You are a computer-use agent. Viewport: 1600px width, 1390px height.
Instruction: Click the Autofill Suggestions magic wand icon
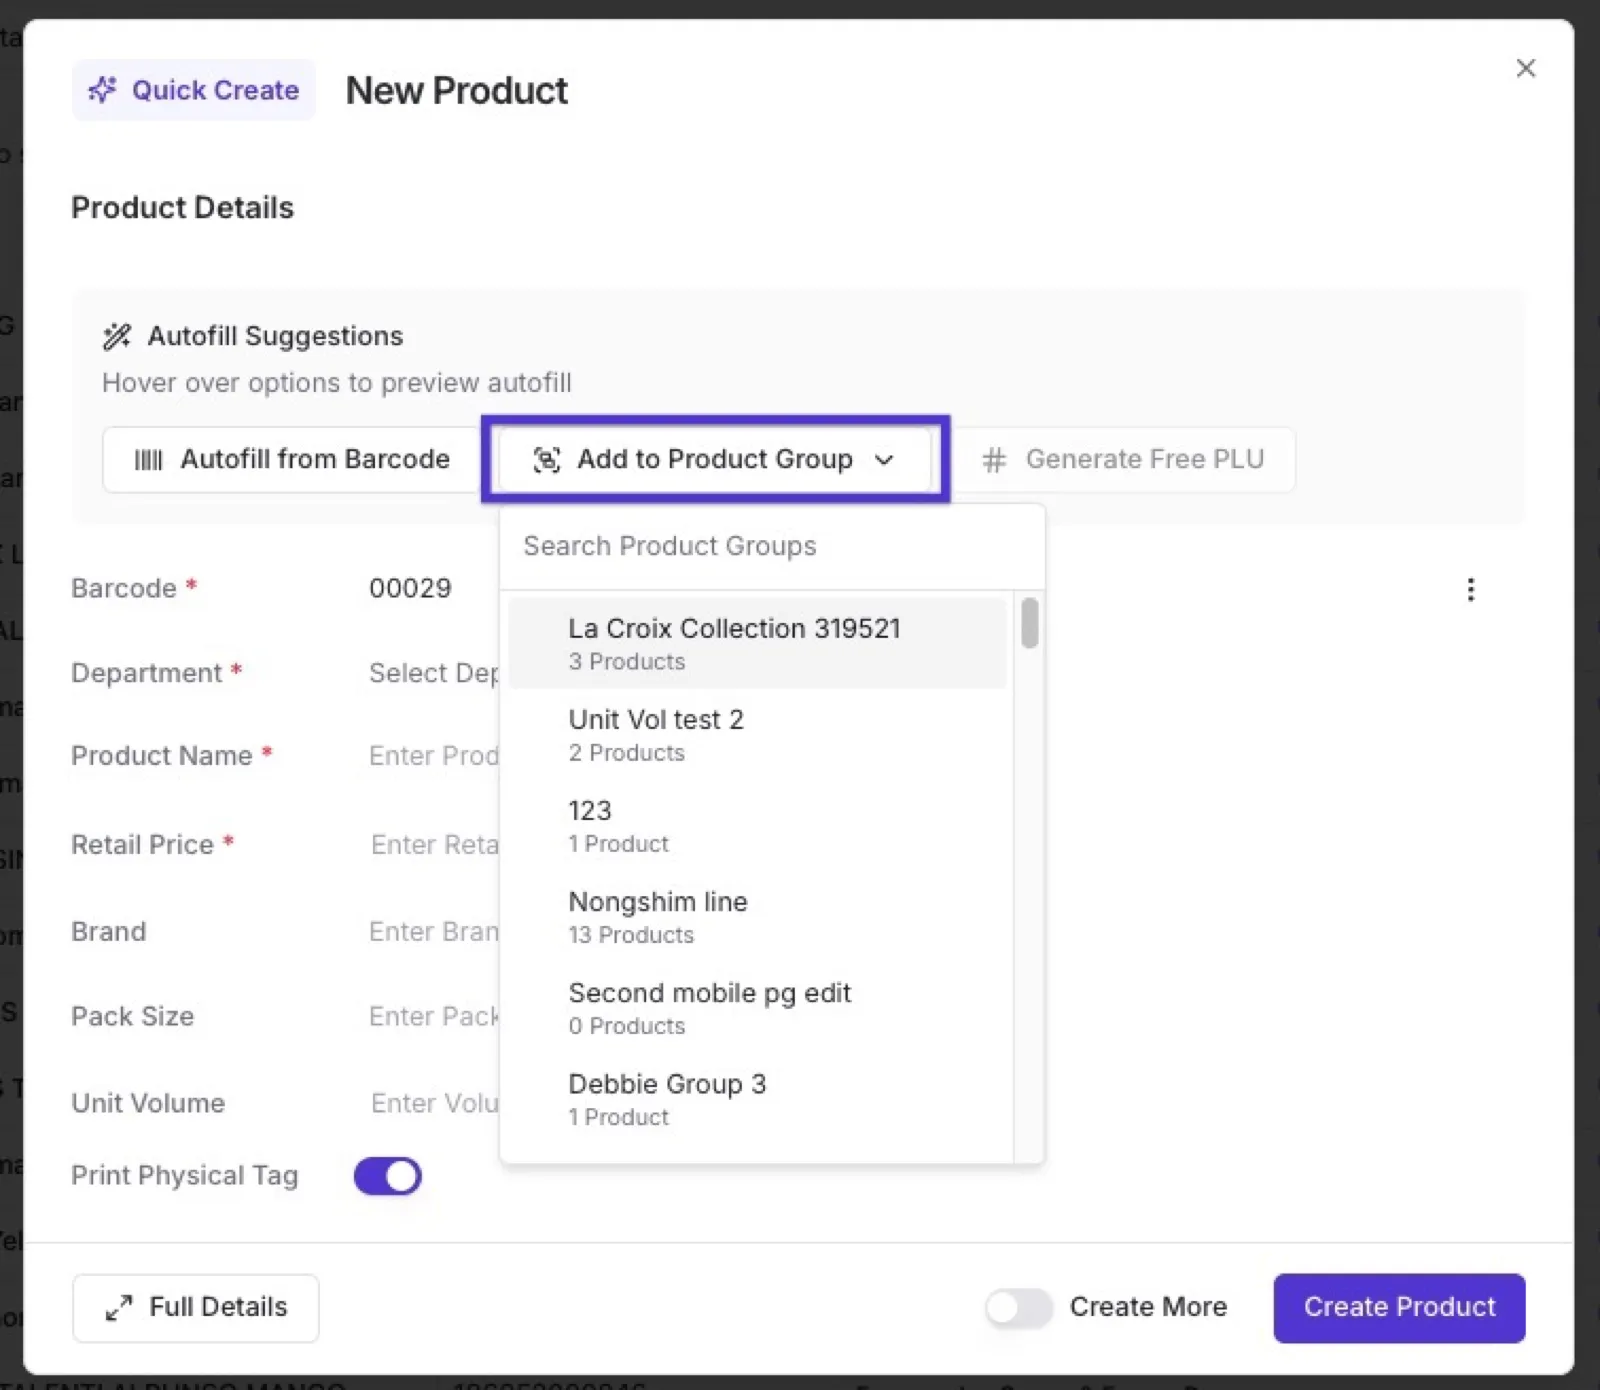117,336
